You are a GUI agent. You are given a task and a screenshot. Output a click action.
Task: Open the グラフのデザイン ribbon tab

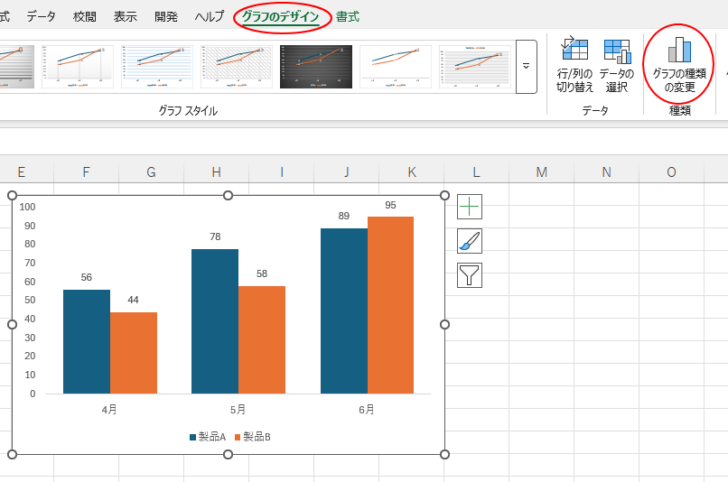(280, 17)
